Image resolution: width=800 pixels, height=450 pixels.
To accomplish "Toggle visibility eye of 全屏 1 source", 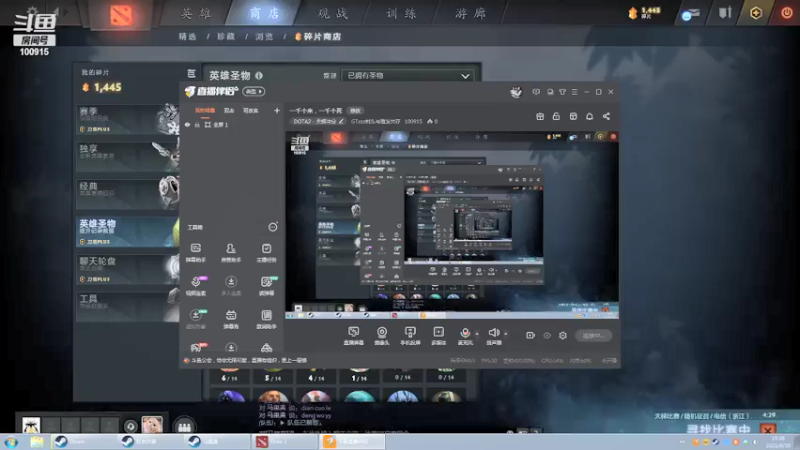I will pyautogui.click(x=187, y=125).
